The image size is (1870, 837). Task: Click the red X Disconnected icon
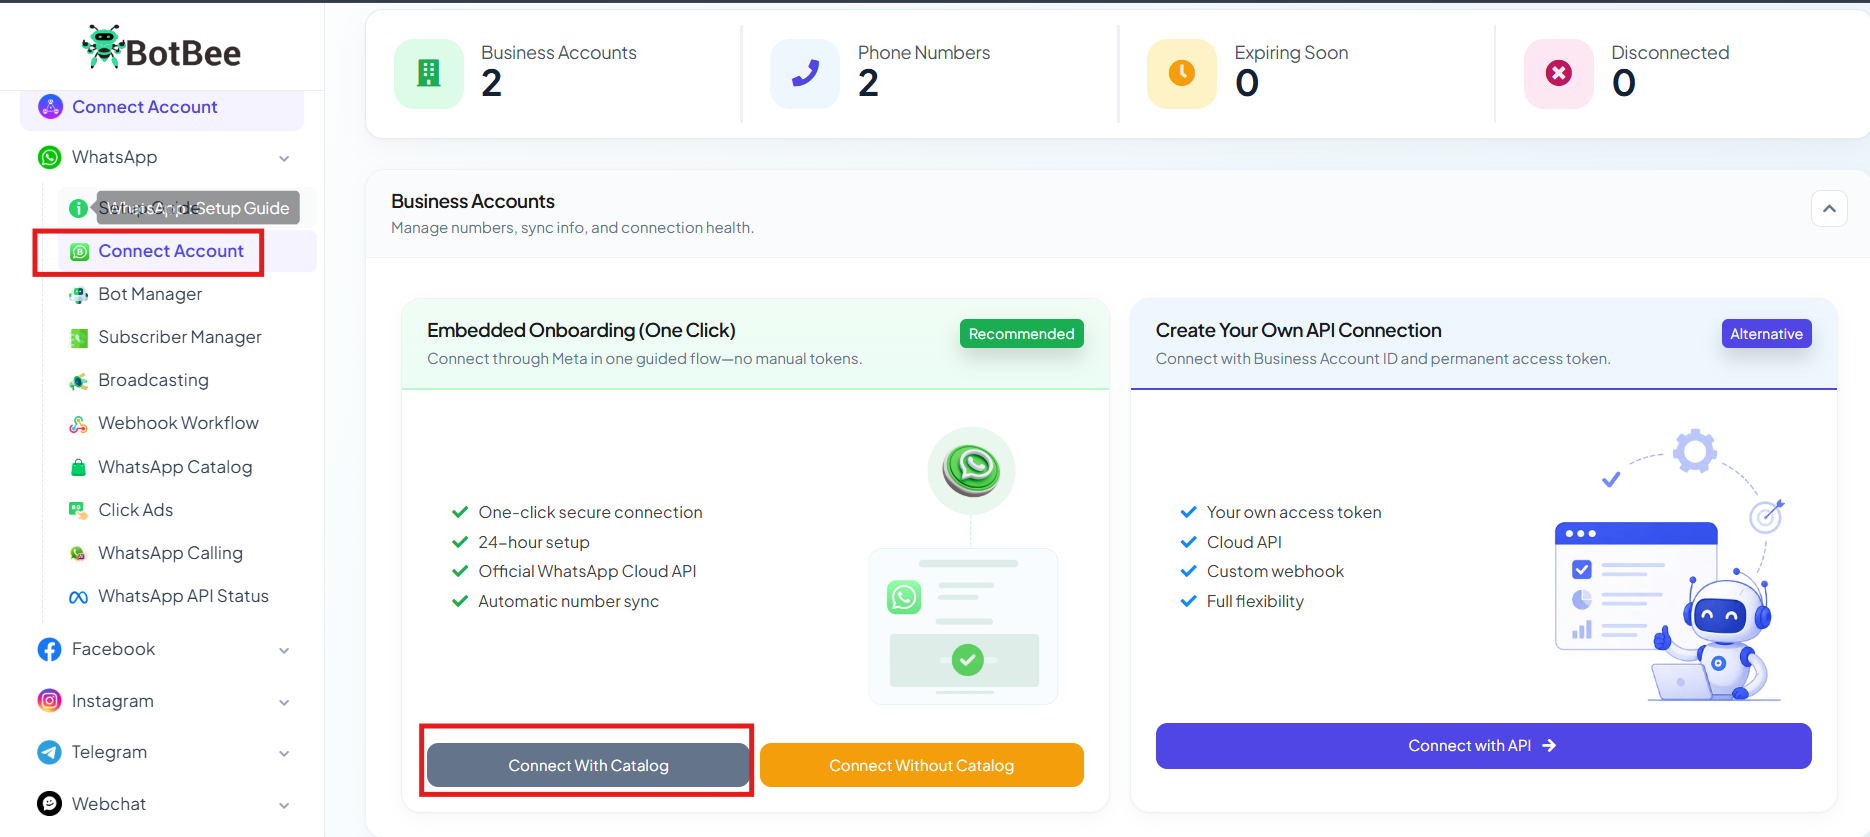(x=1559, y=73)
